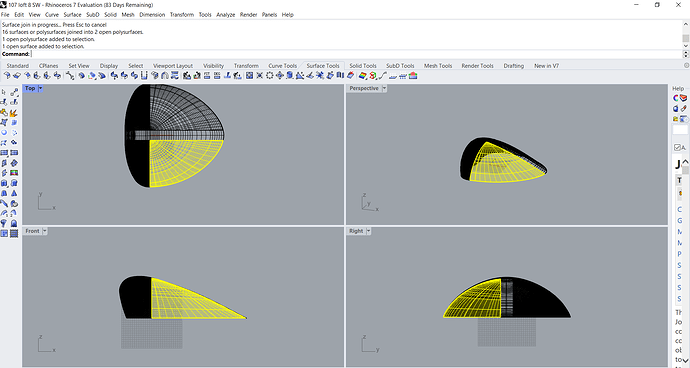Switch to the Viewport Layout tab
Viewport: 690px width, 368px height.
[x=173, y=66]
